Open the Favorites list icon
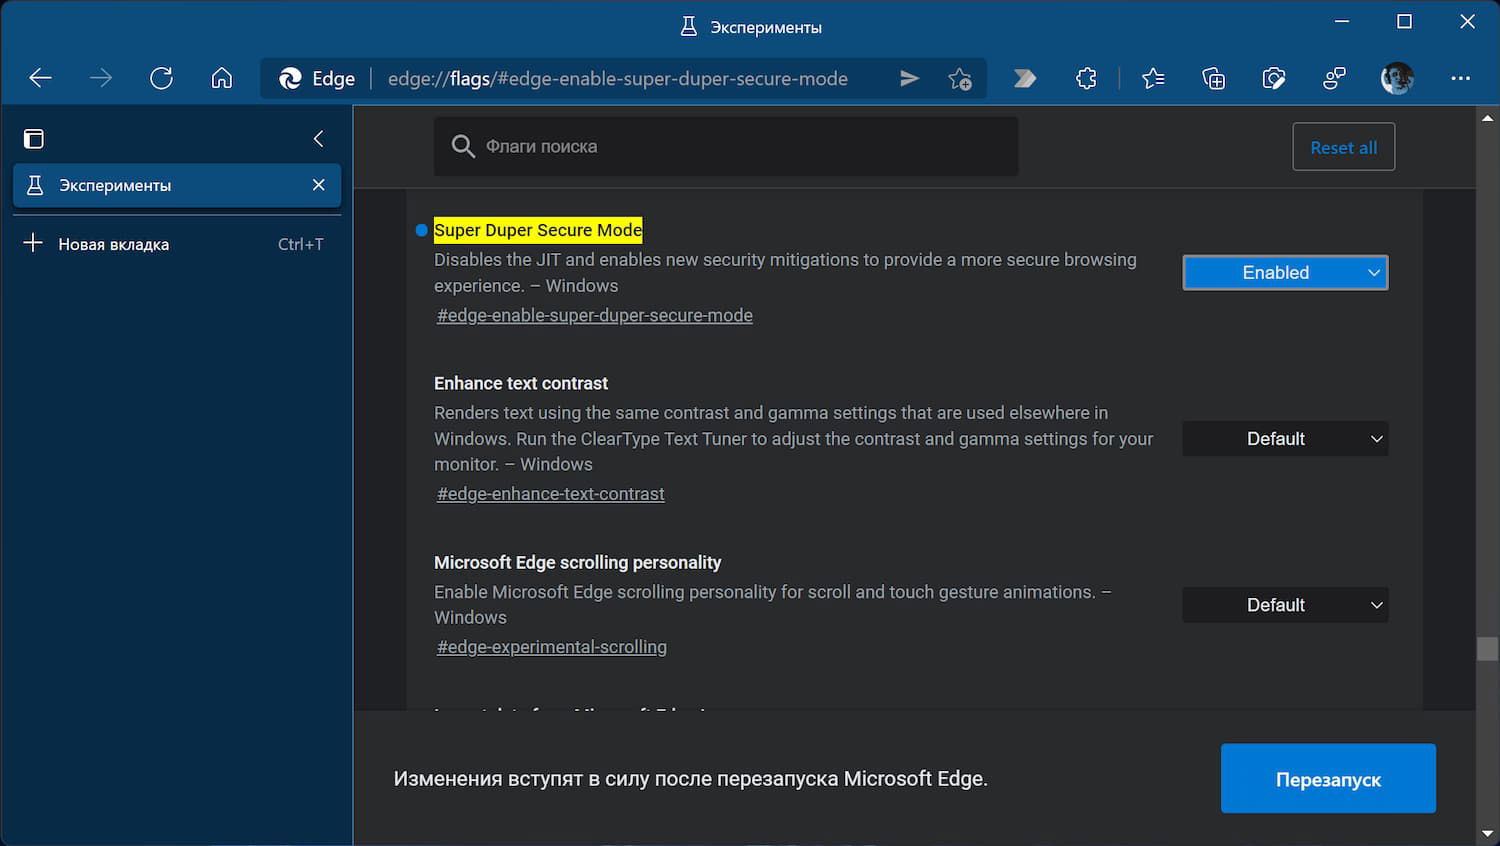This screenshot has width=1500, height=846. 1153,78
